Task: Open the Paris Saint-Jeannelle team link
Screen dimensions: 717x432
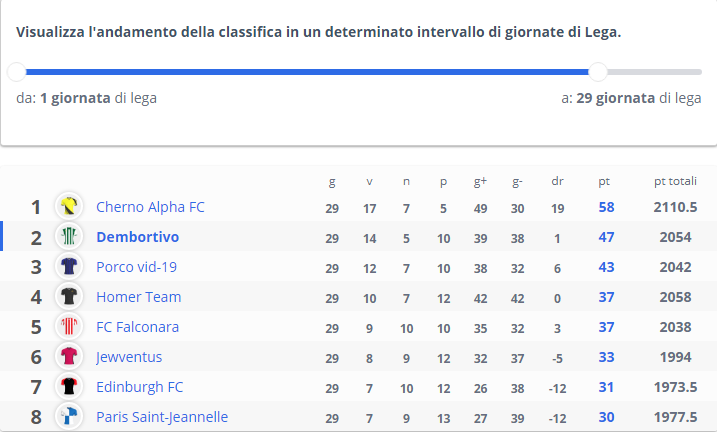Action: (162, 417)
